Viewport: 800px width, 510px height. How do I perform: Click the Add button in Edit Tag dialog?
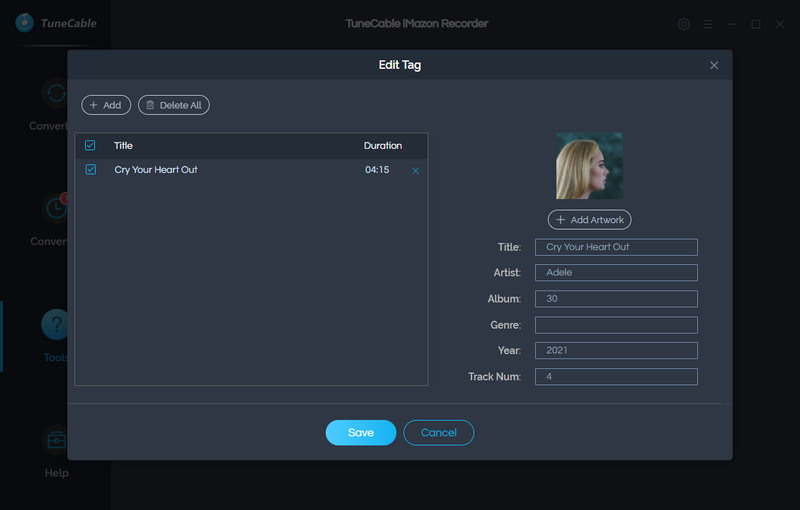coord(106,105)
